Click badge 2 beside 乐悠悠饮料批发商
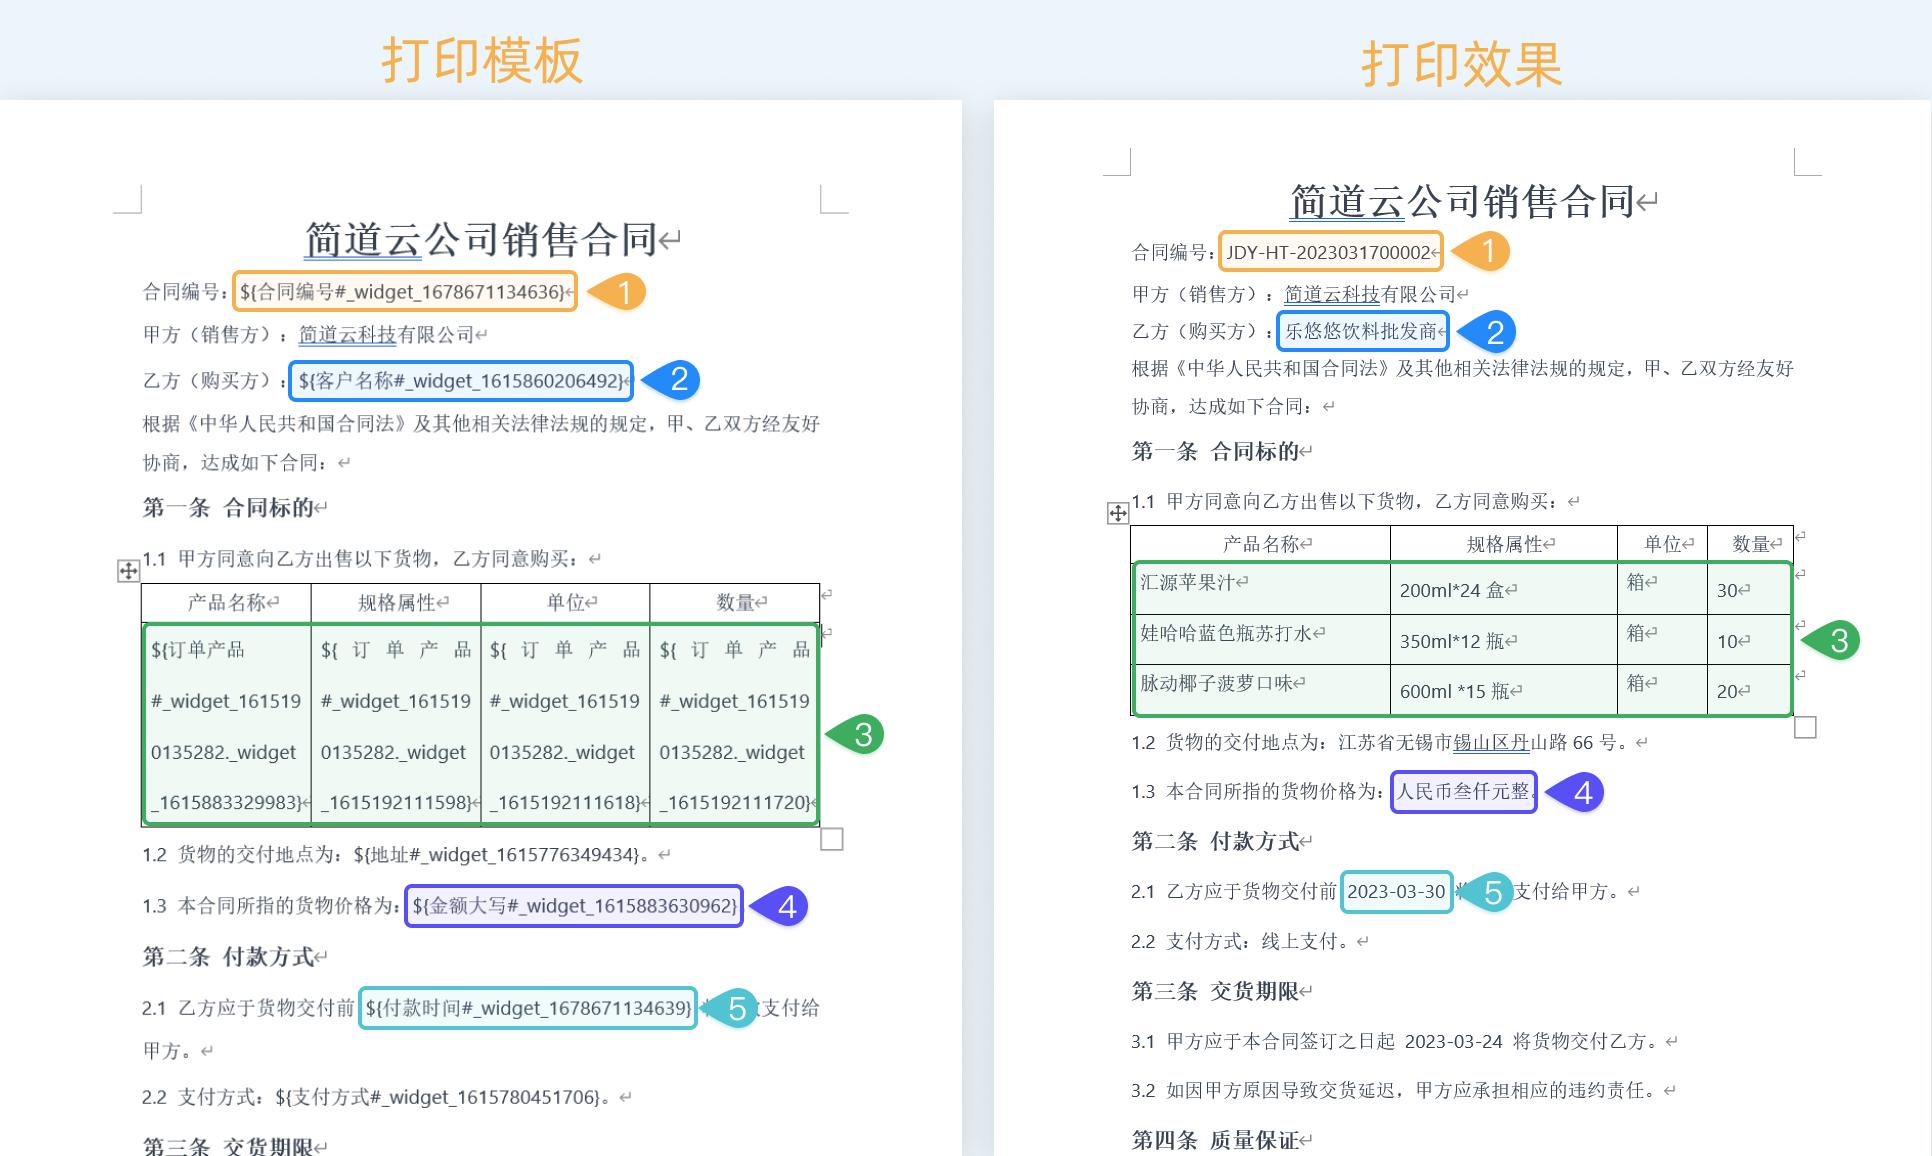This screenshot has width=1932, height=1156. tap(1495, 329)
